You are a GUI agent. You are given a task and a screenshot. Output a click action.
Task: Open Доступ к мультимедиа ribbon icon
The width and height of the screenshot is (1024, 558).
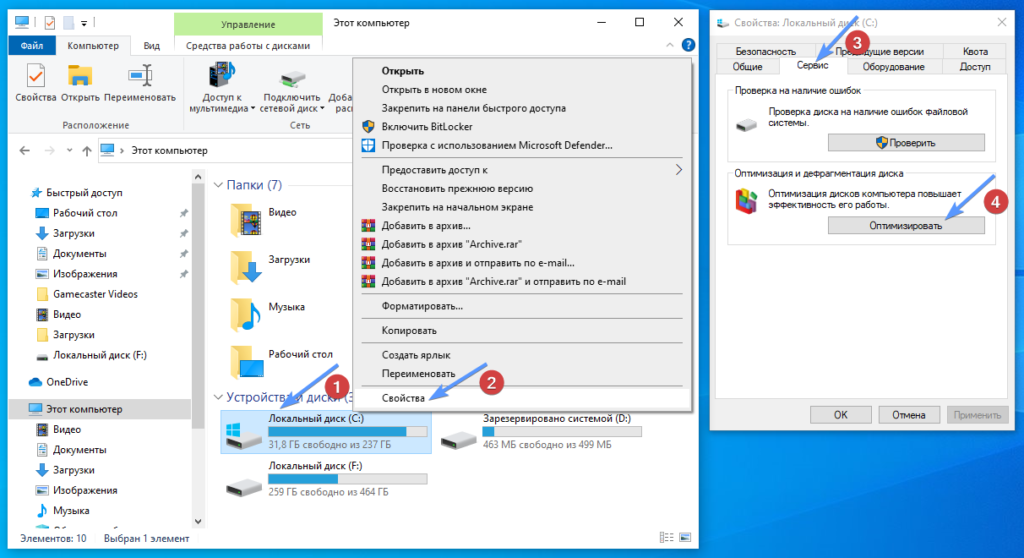coord(220,78)
